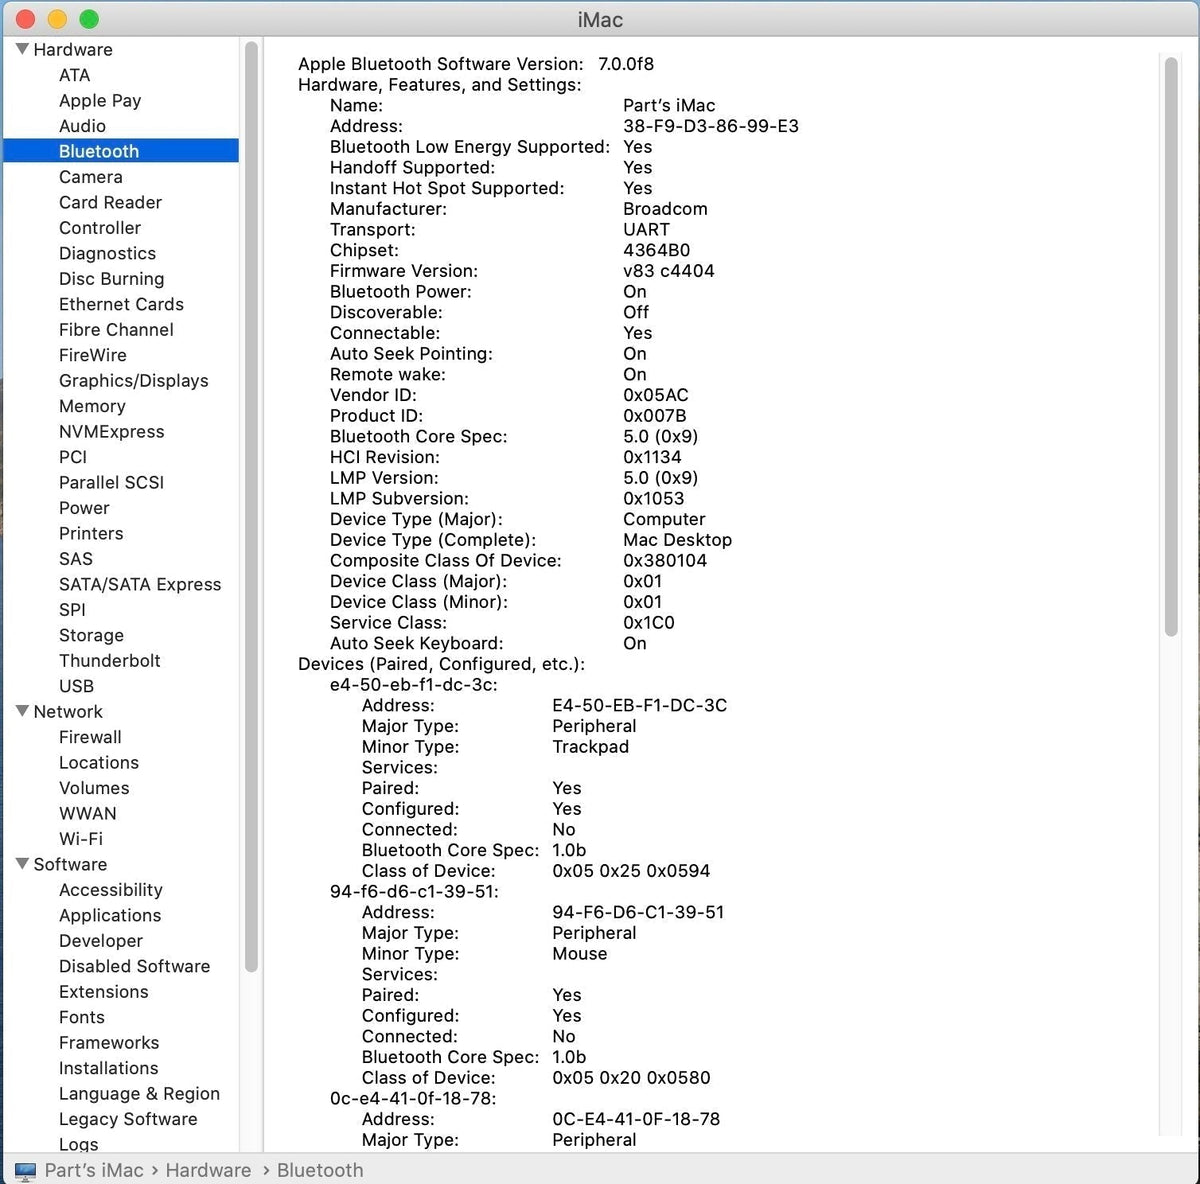1200x1184 pixels.
Task: Collapse the Hardware tree section
Action: 21,48
